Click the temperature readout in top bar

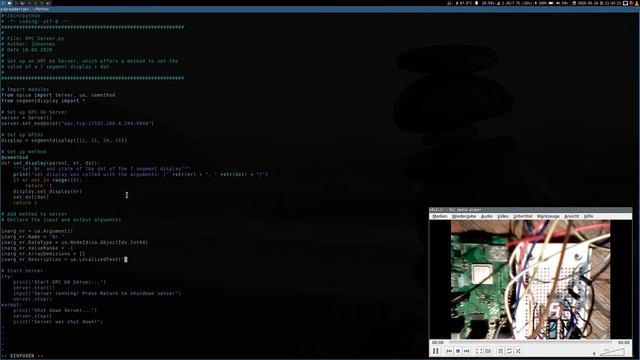(464, 3)
